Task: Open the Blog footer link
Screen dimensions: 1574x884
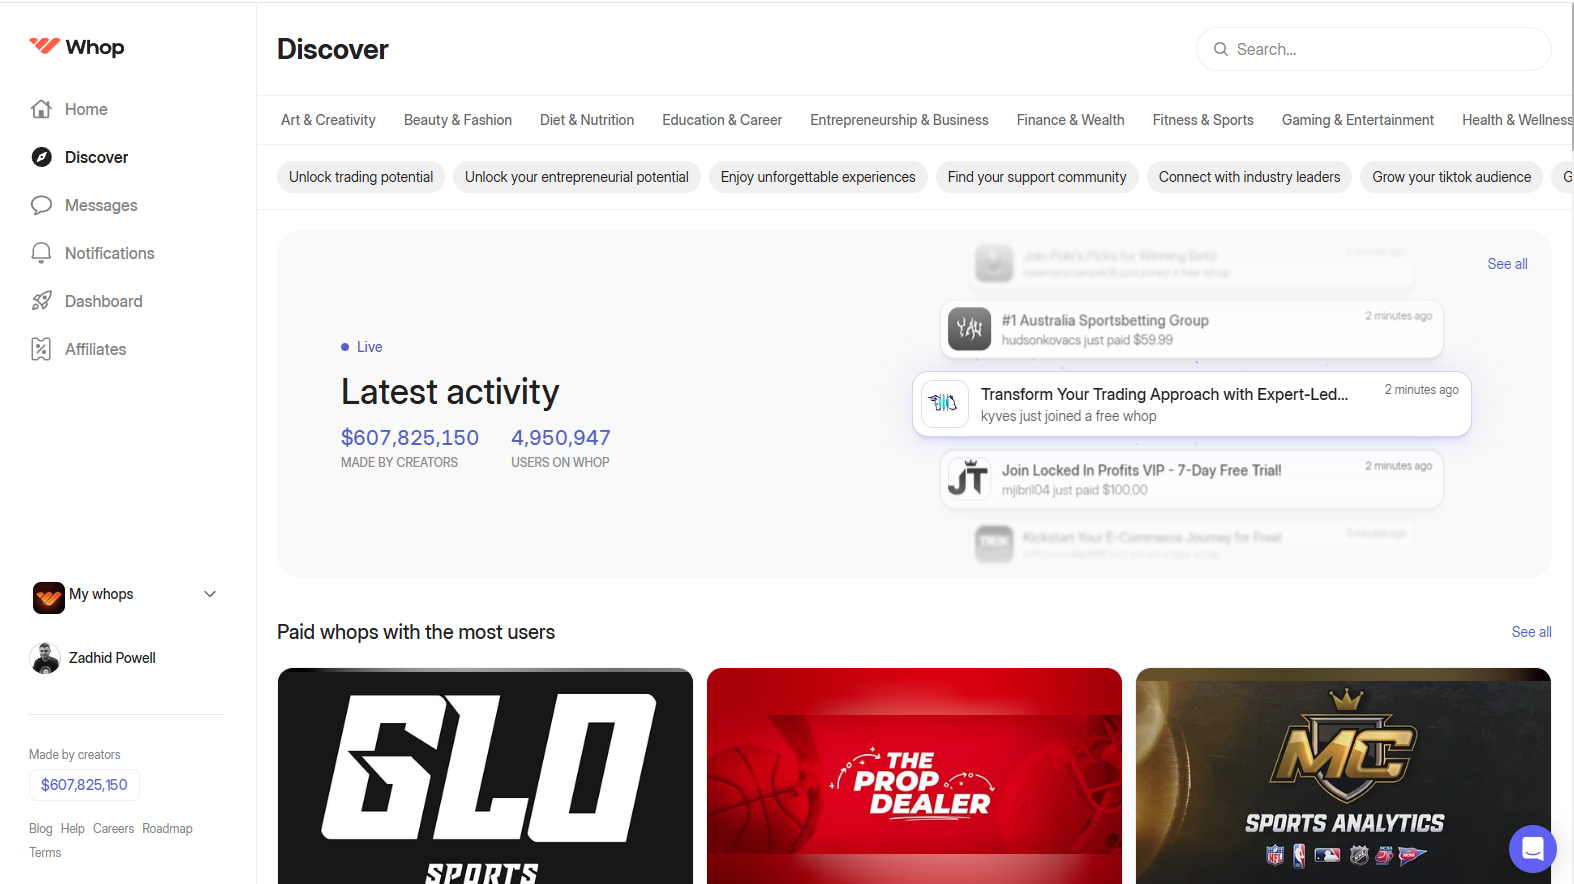Action: tap(41, 828)
